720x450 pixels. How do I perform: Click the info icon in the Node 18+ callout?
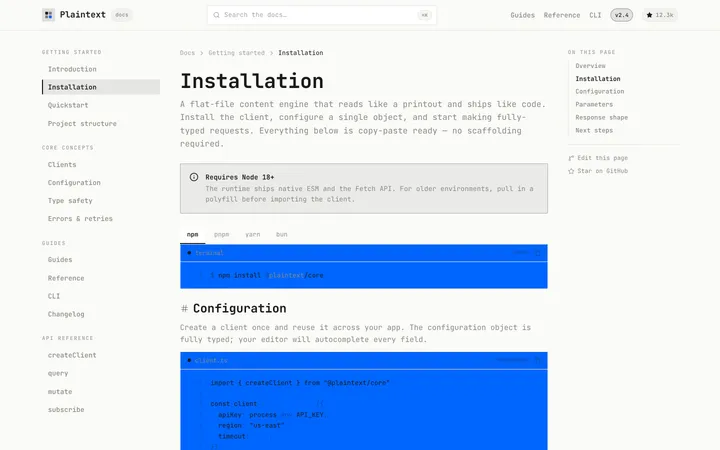tap(194, 177)
